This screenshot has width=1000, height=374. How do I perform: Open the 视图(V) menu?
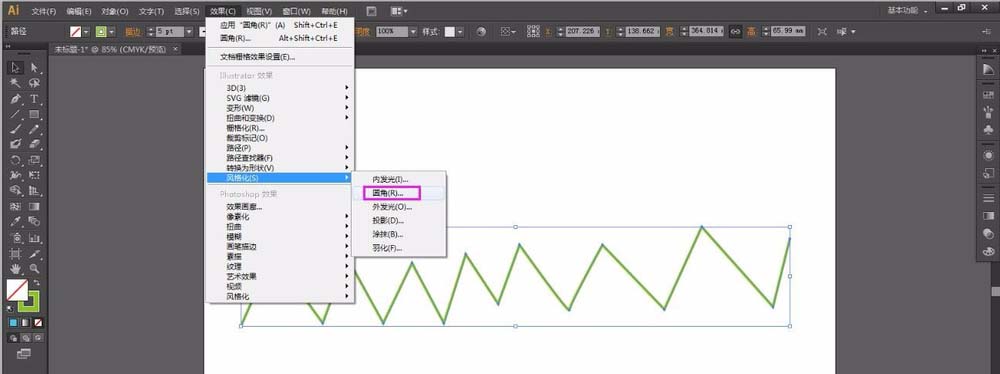[259, 11]
